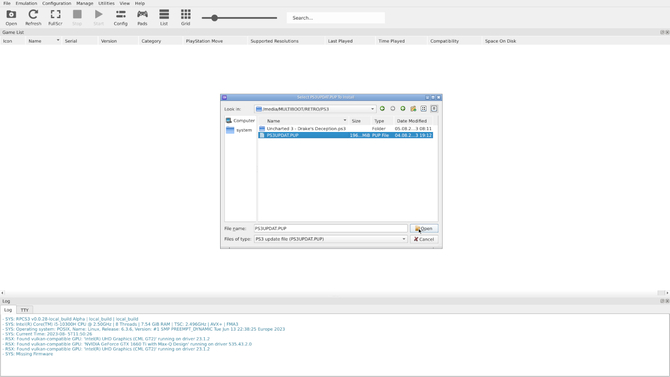Click the Start emulation icon

point(99,18)
